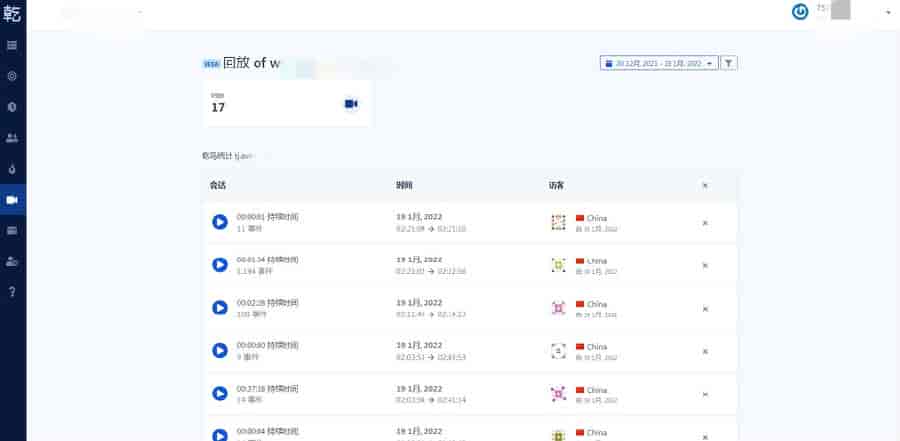Sort by the 时间 column header
This screenshot has width=900, height=441.
pos(404,185)
